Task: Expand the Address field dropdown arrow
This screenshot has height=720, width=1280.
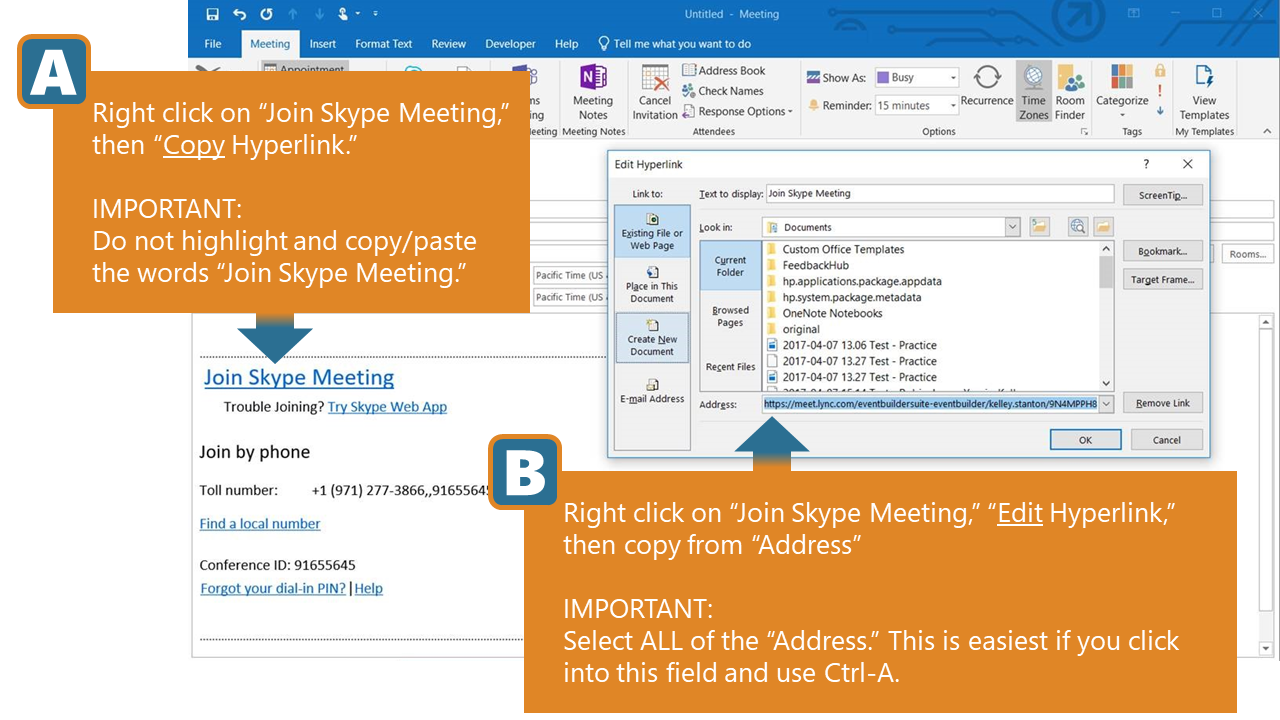Action: click(1106, 404)
